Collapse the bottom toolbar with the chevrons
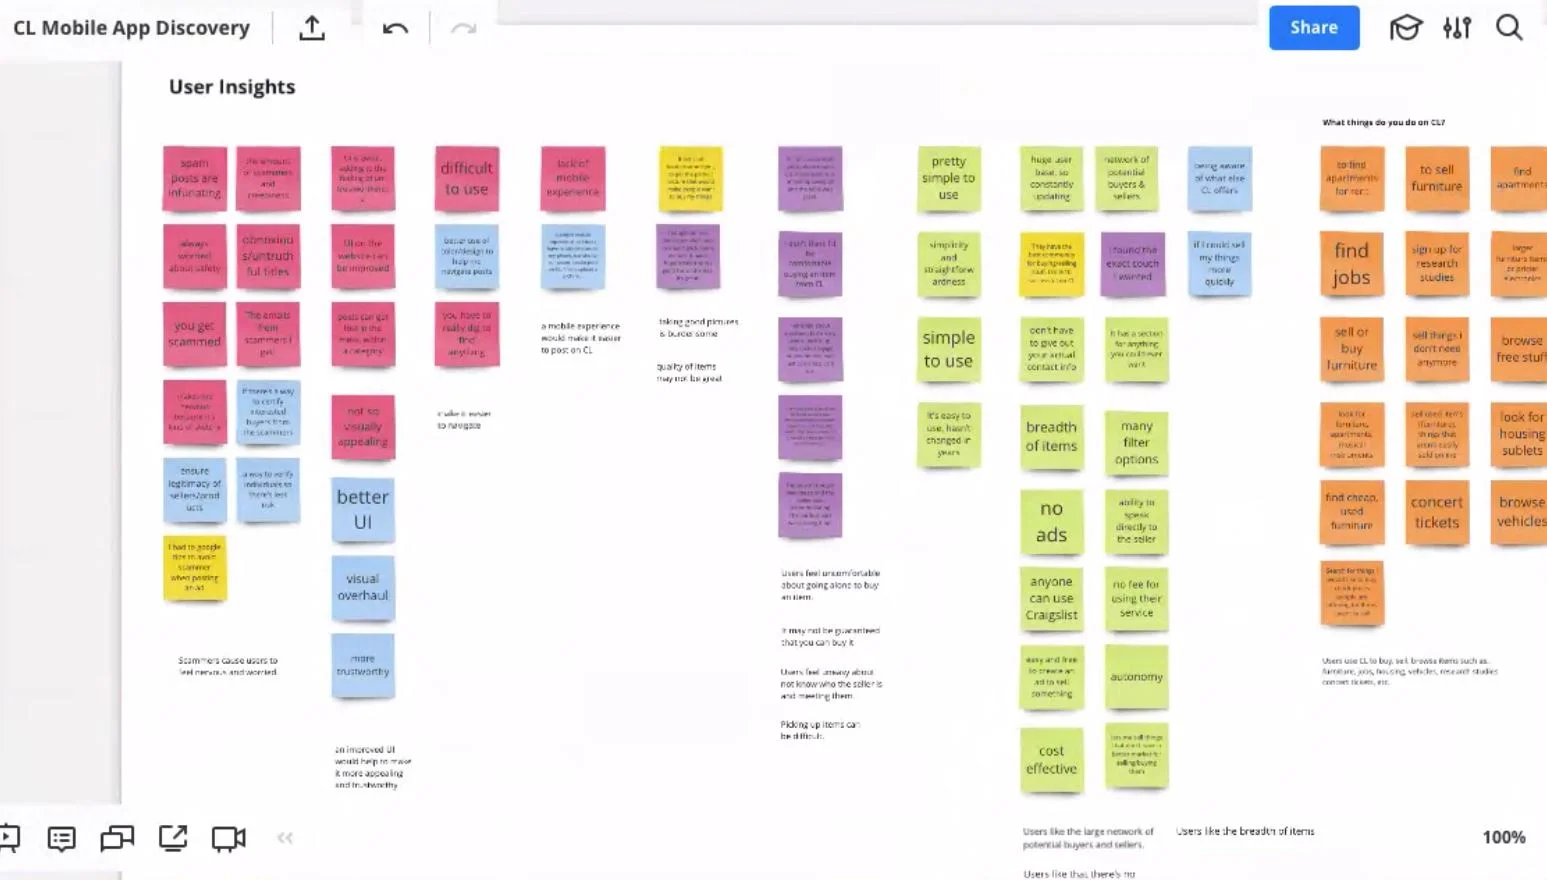Screen dimensions: 1547x880 pyautogui.click(x=285, y=838)
